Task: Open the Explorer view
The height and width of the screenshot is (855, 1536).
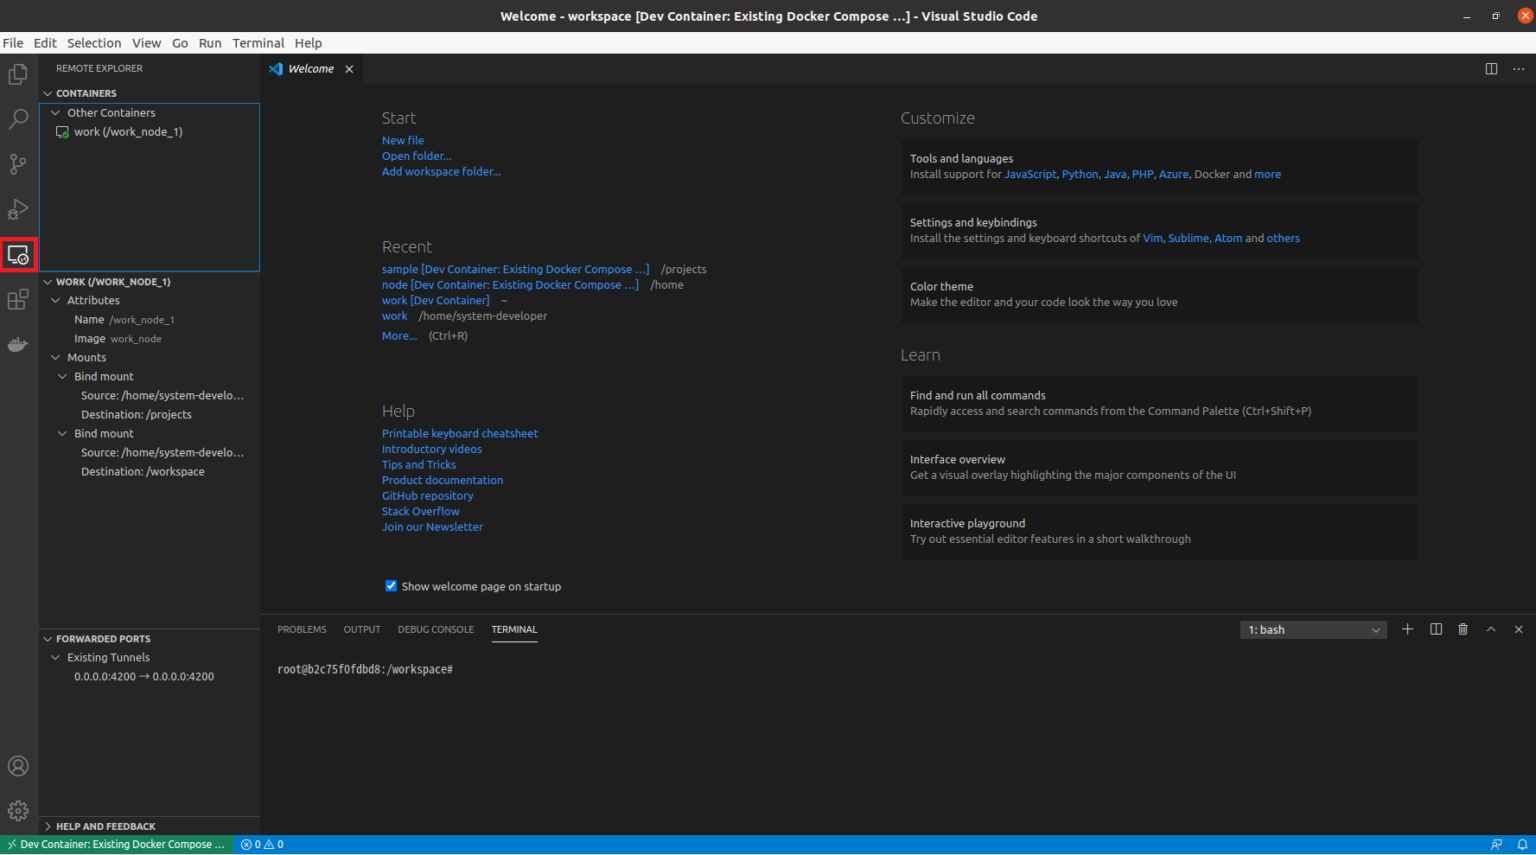Action: click(x=18, y=73)
